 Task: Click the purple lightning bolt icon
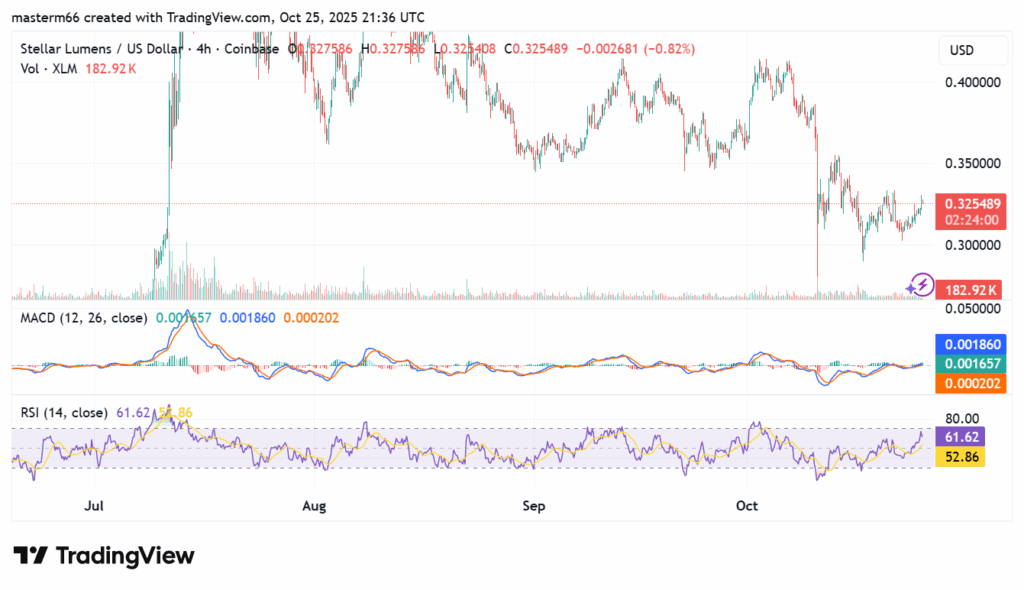919,285
